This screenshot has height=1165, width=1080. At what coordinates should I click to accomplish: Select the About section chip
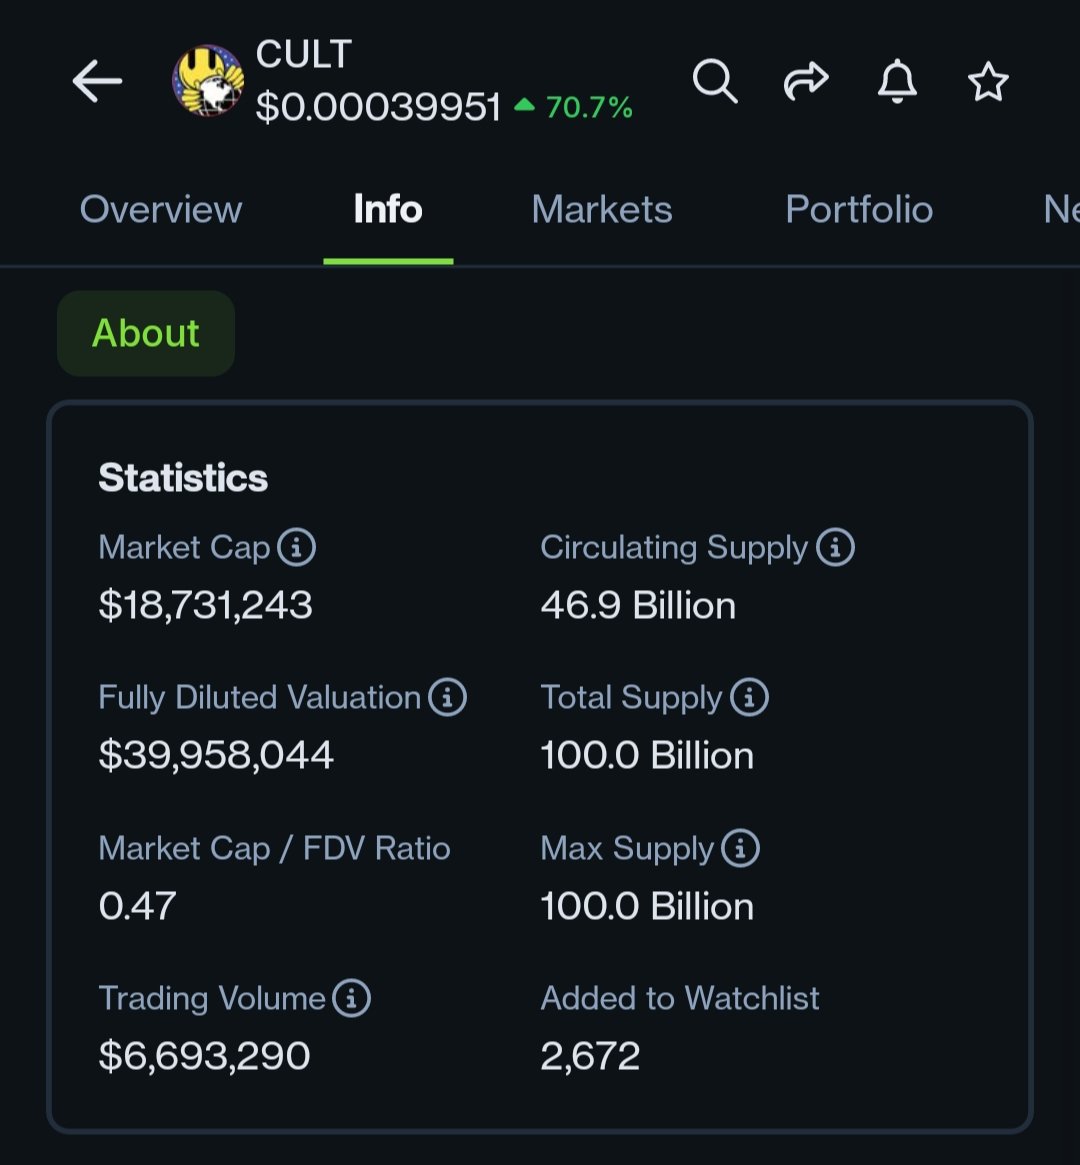(146, 333)
